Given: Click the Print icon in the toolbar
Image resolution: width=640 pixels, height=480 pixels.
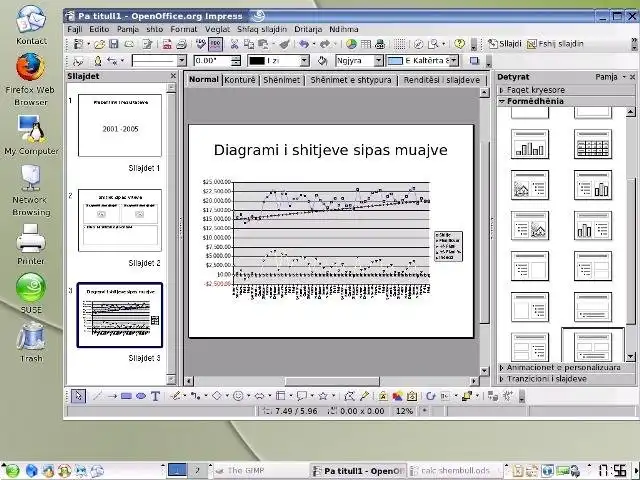Looking at the screenshot, I should [181, 44].
